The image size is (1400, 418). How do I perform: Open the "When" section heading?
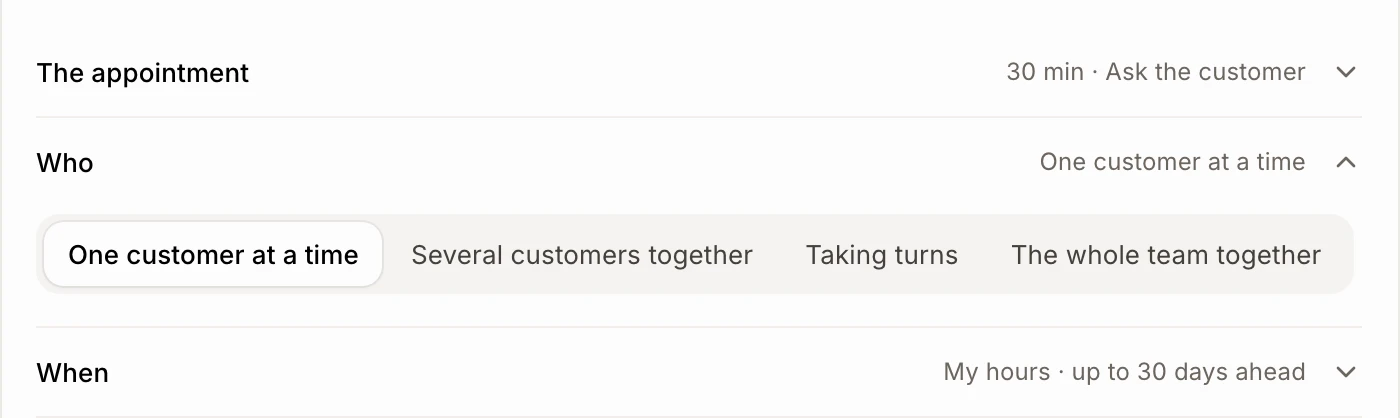click(x=73, y=373)
